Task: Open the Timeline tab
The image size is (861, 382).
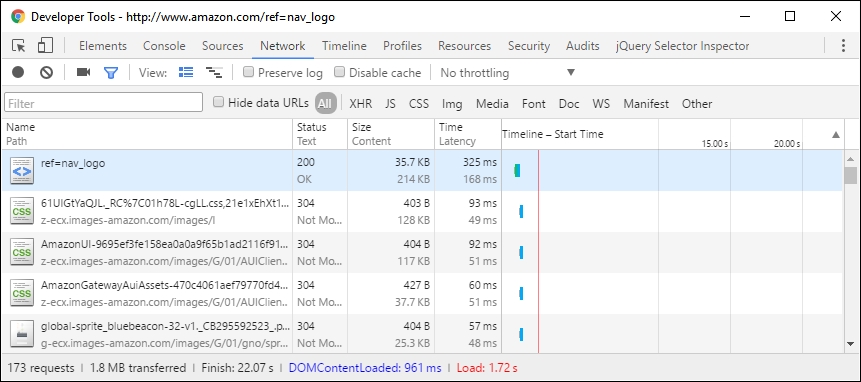Action: (x=344, y=46)
